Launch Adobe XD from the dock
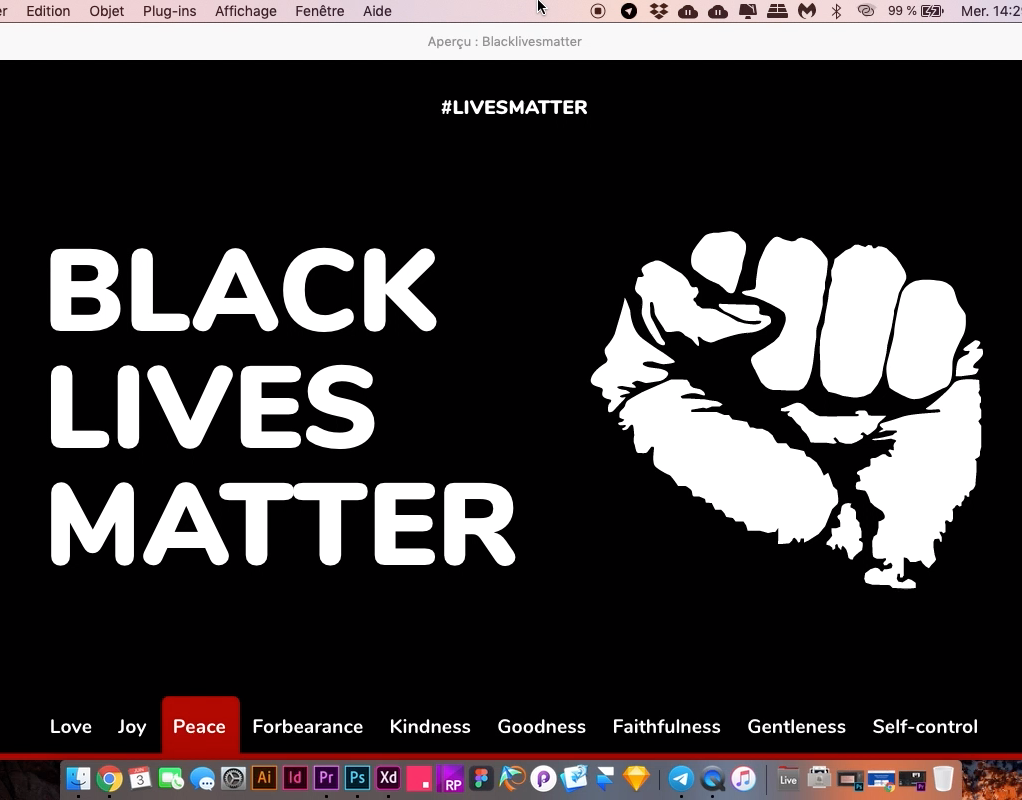 pyautogui.click(x=388, y=778)
